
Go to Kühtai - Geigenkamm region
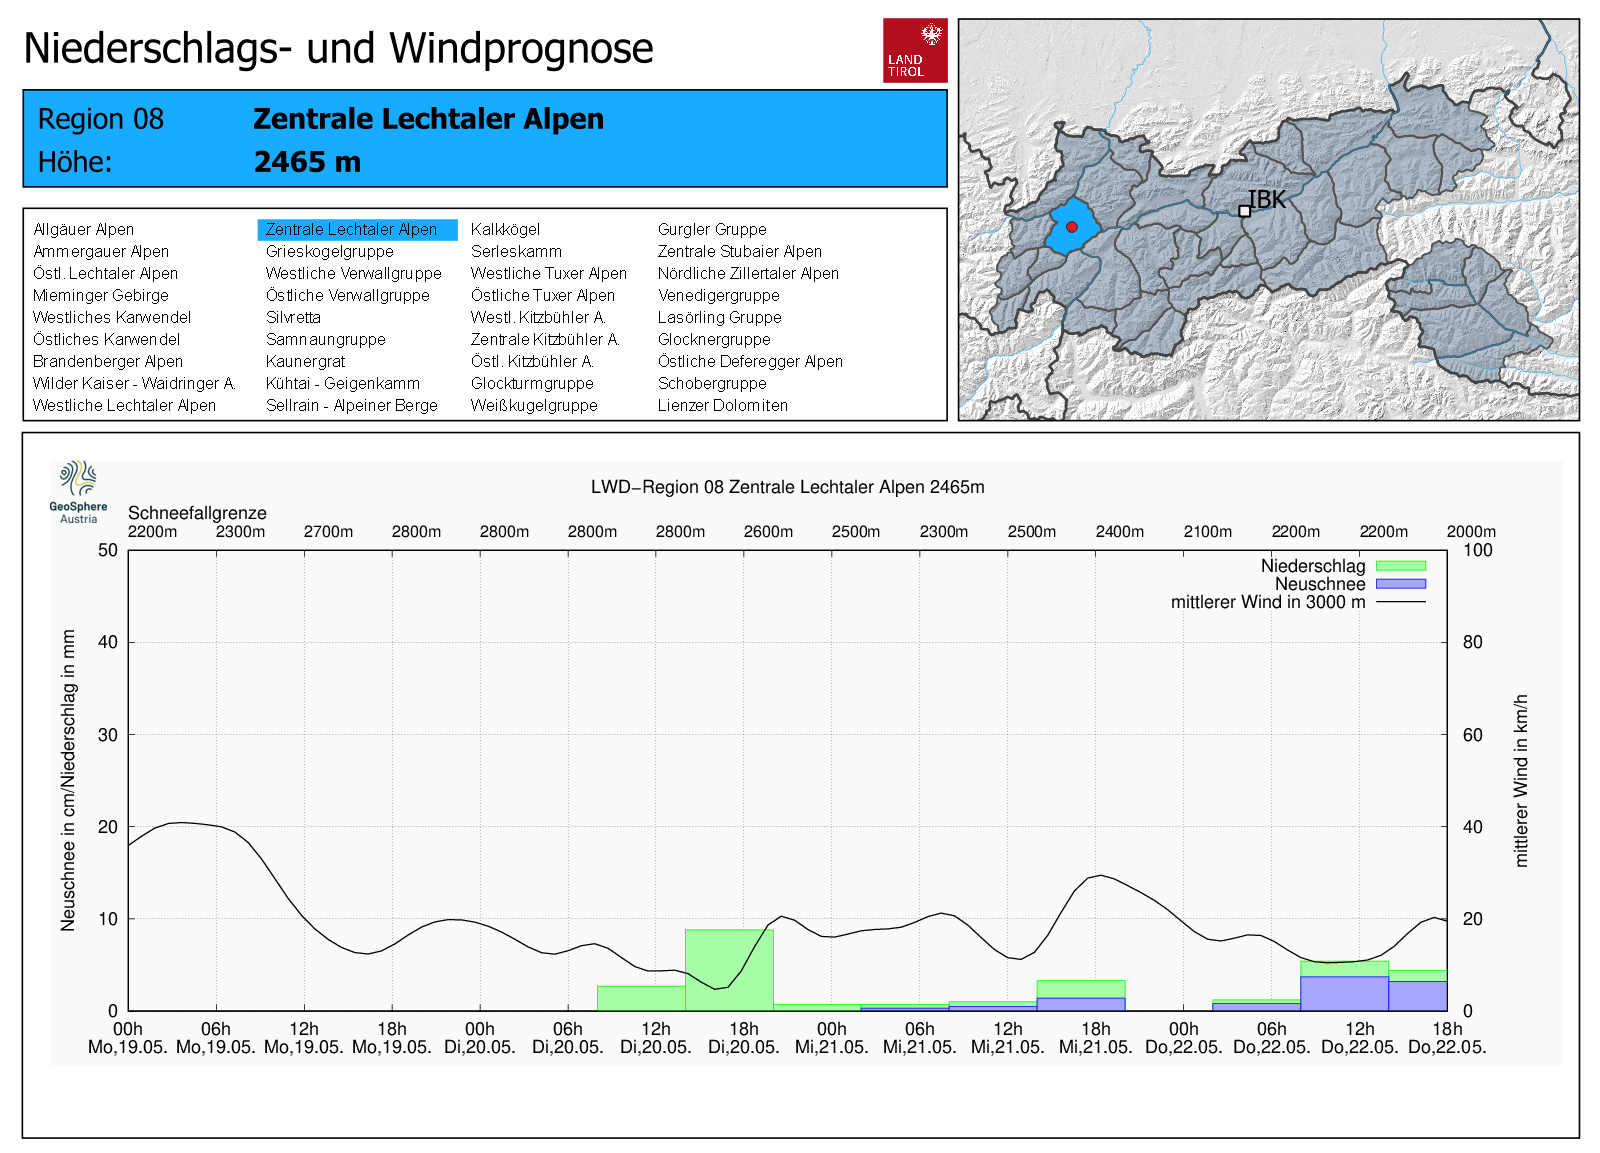pyautogui.click(x=342, y=384)
